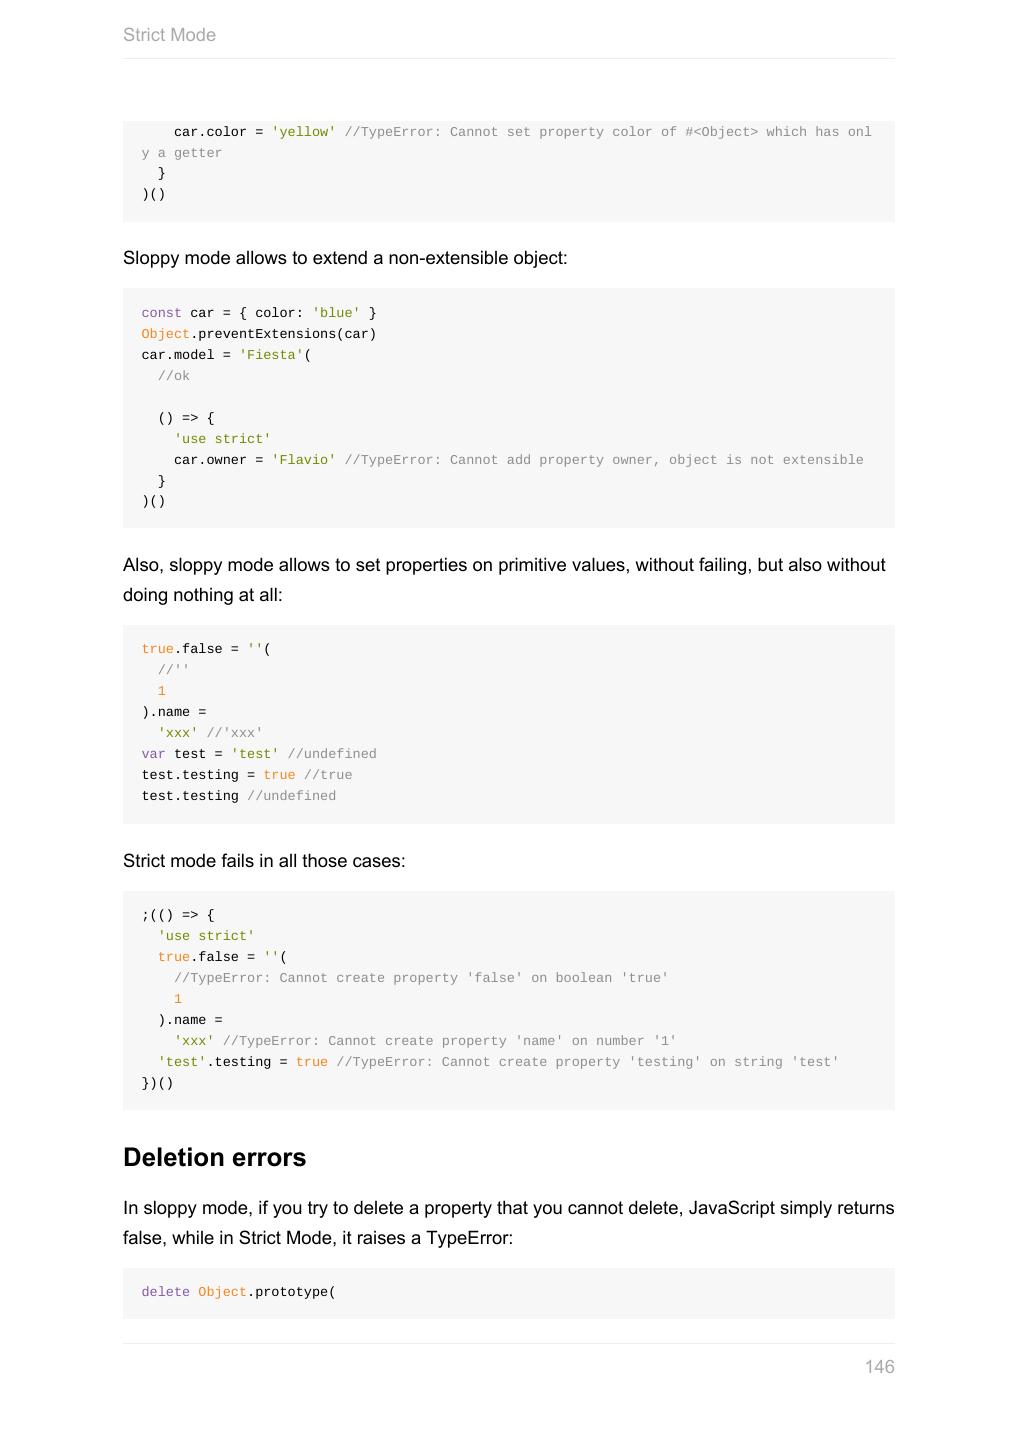The height and width of the screenshot is (1440, 1019).
Task: Click the ;(() => { opening code line
Action: [x=178, y=915]
